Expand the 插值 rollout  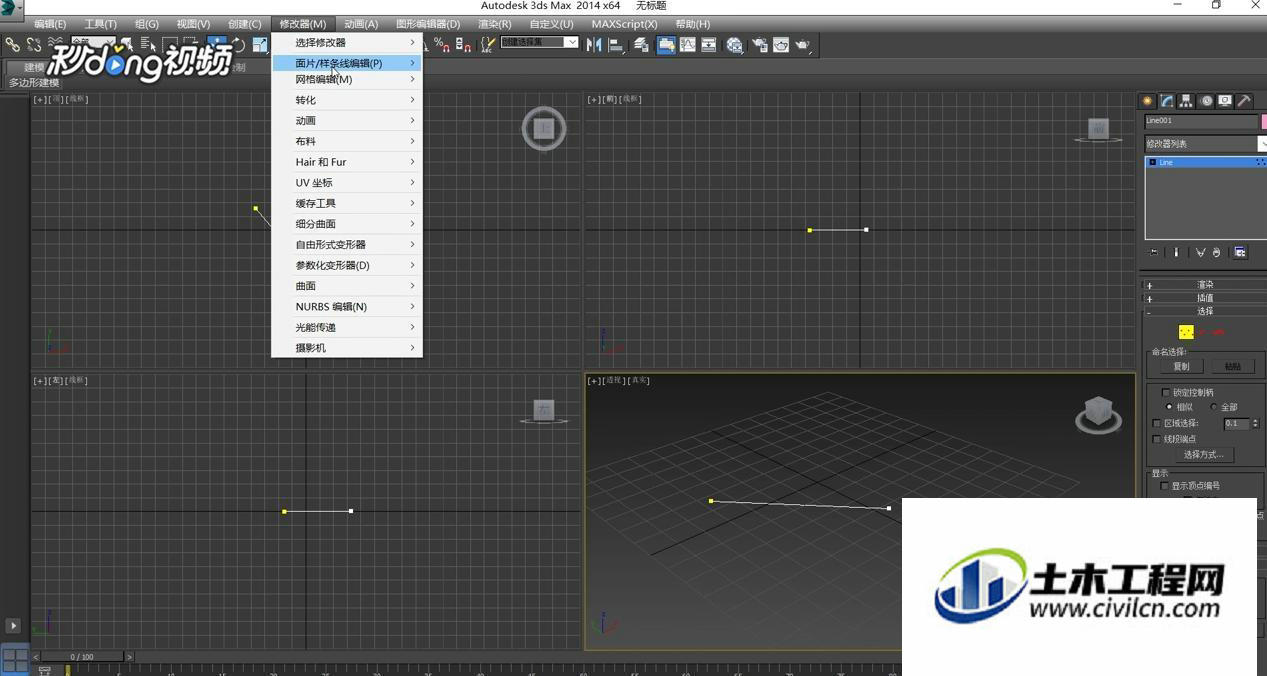1204,298
